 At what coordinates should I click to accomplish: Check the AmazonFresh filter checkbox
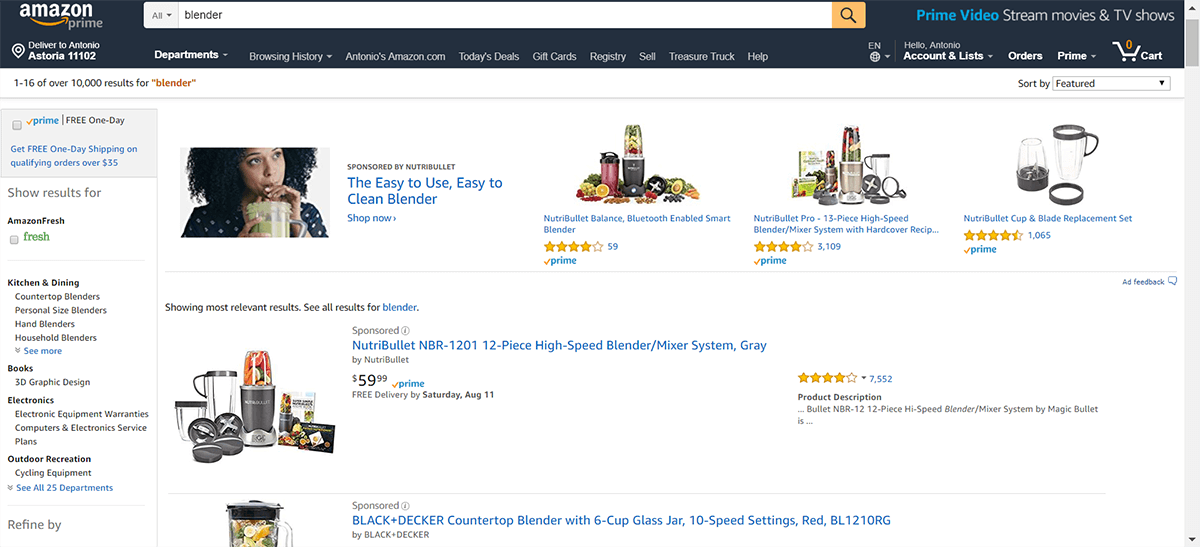[x=14, y=240]
